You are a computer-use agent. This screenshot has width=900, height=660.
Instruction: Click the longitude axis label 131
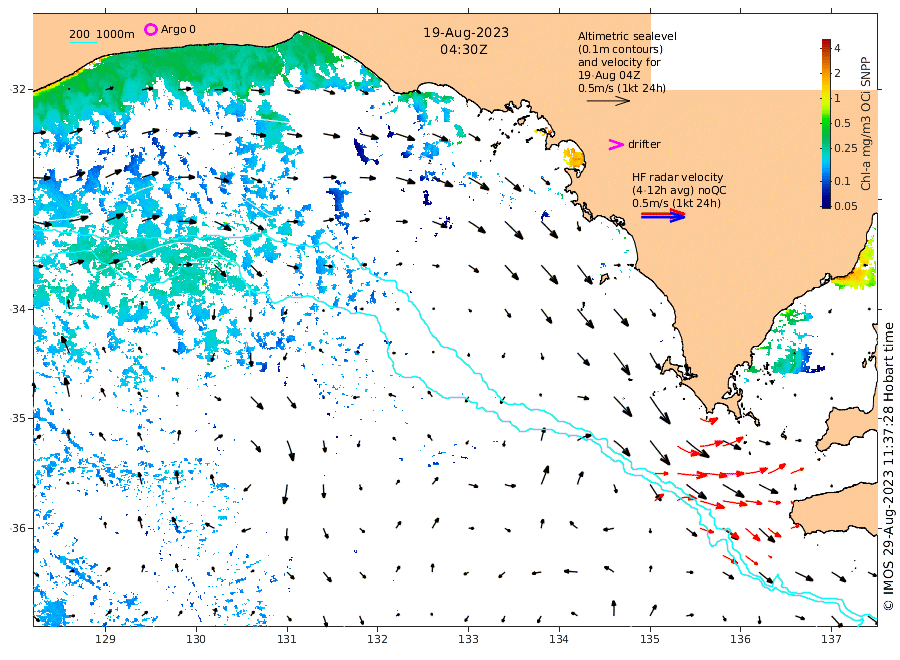tap(287, 639)
